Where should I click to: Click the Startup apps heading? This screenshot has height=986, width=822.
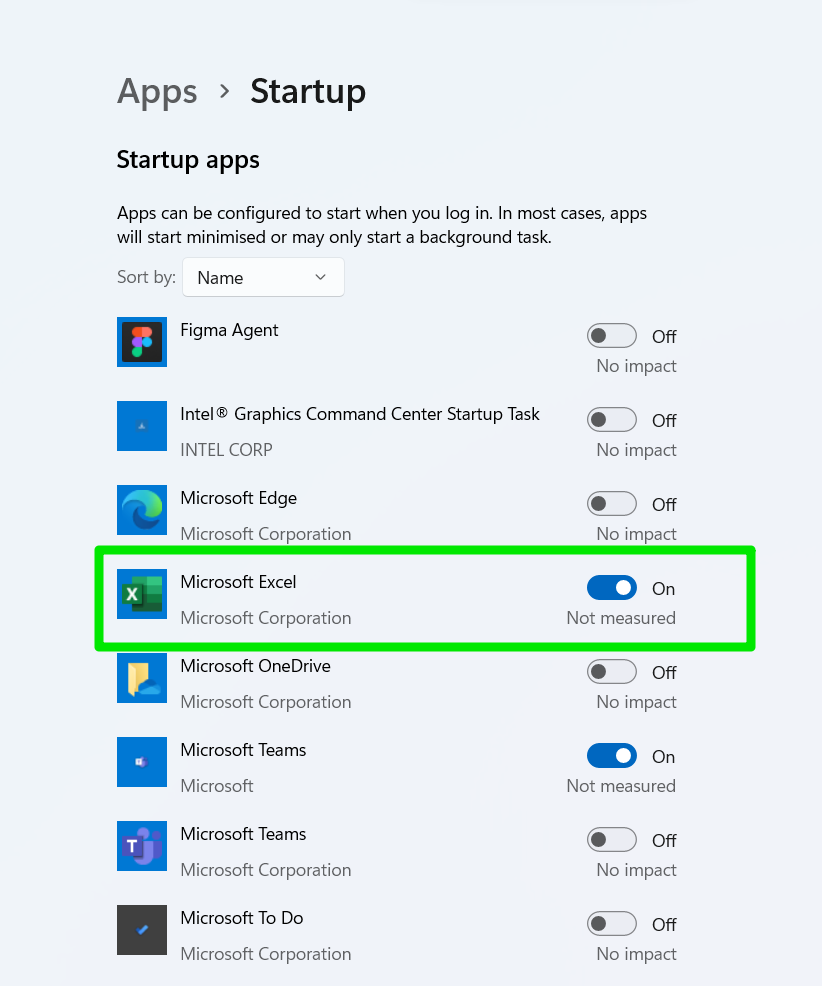coord(188,160)
